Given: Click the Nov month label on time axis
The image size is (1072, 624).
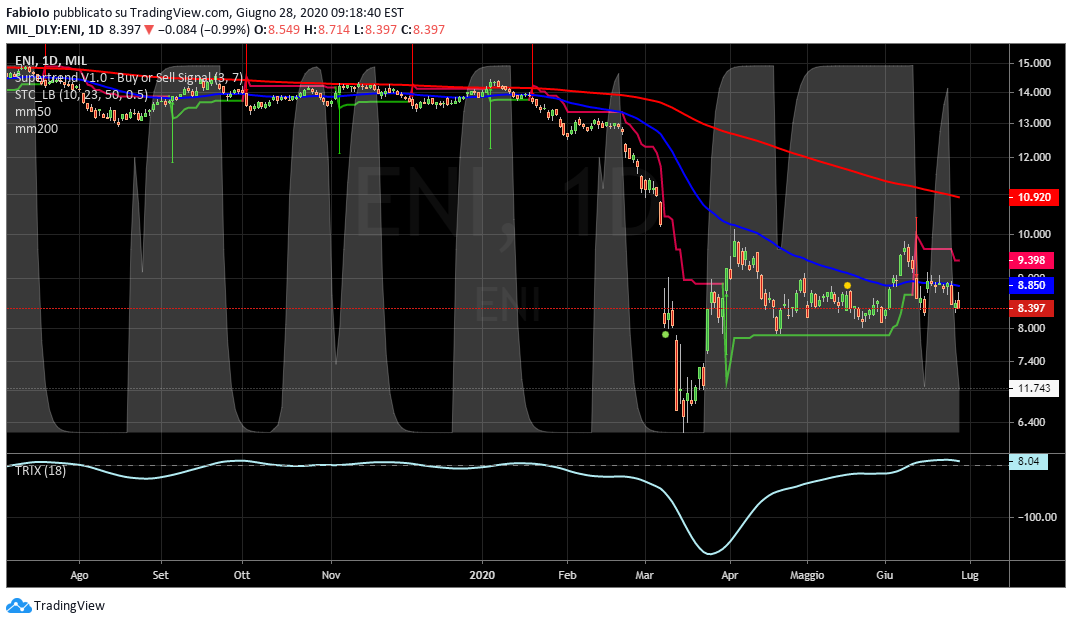Looking at the screenshot, I should click(331, 575).
